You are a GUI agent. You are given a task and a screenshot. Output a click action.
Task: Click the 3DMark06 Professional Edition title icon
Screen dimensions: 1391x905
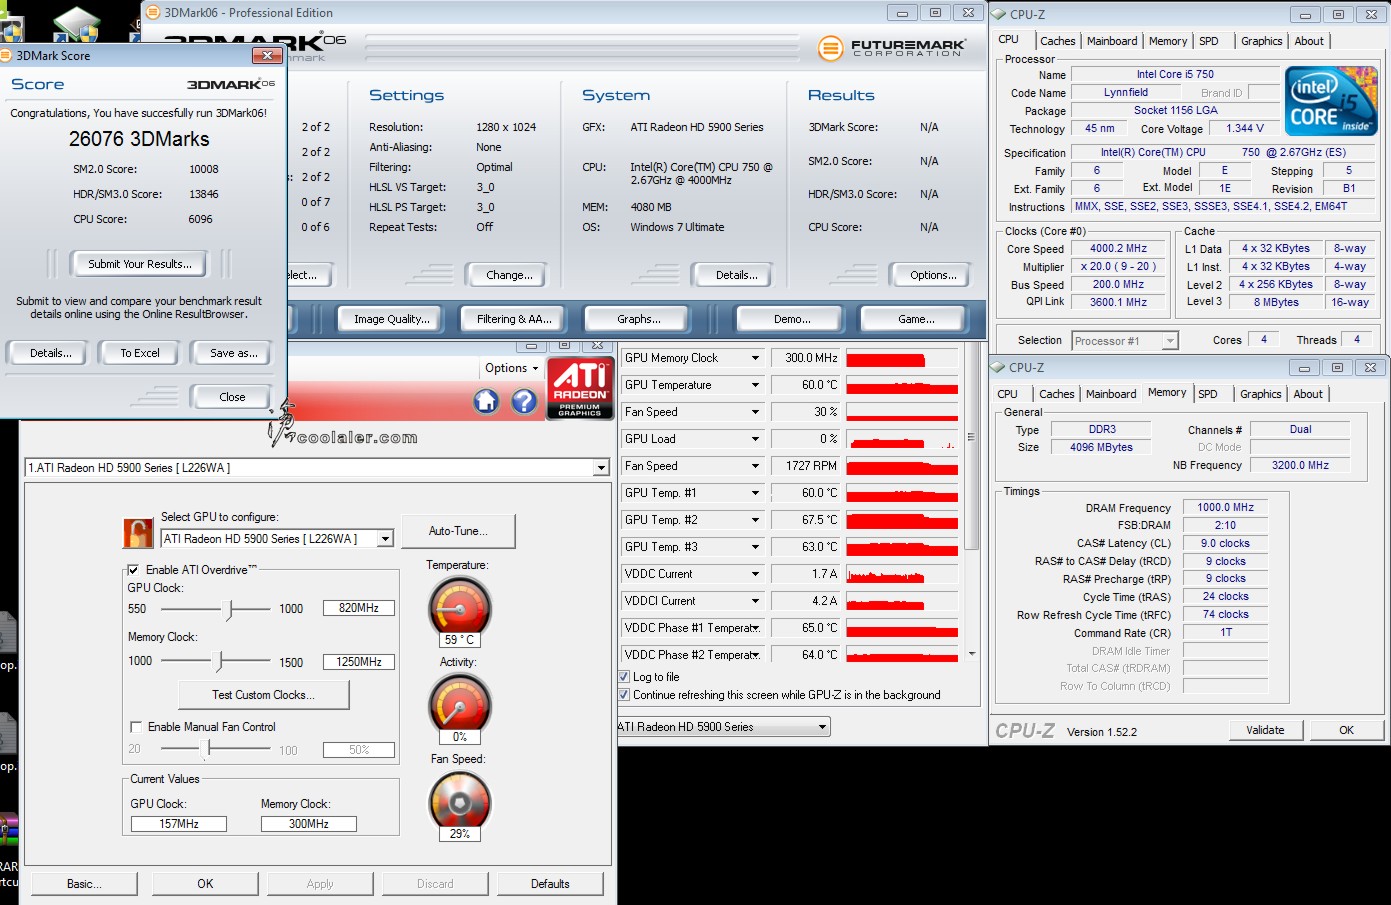[153, 13]
